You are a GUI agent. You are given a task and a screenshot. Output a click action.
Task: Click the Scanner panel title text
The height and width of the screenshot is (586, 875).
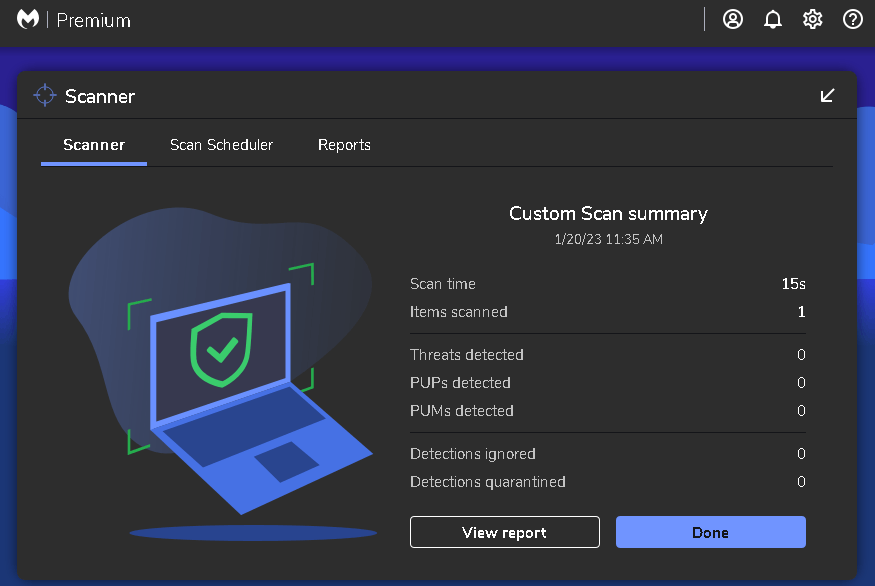tap(100, 97)
